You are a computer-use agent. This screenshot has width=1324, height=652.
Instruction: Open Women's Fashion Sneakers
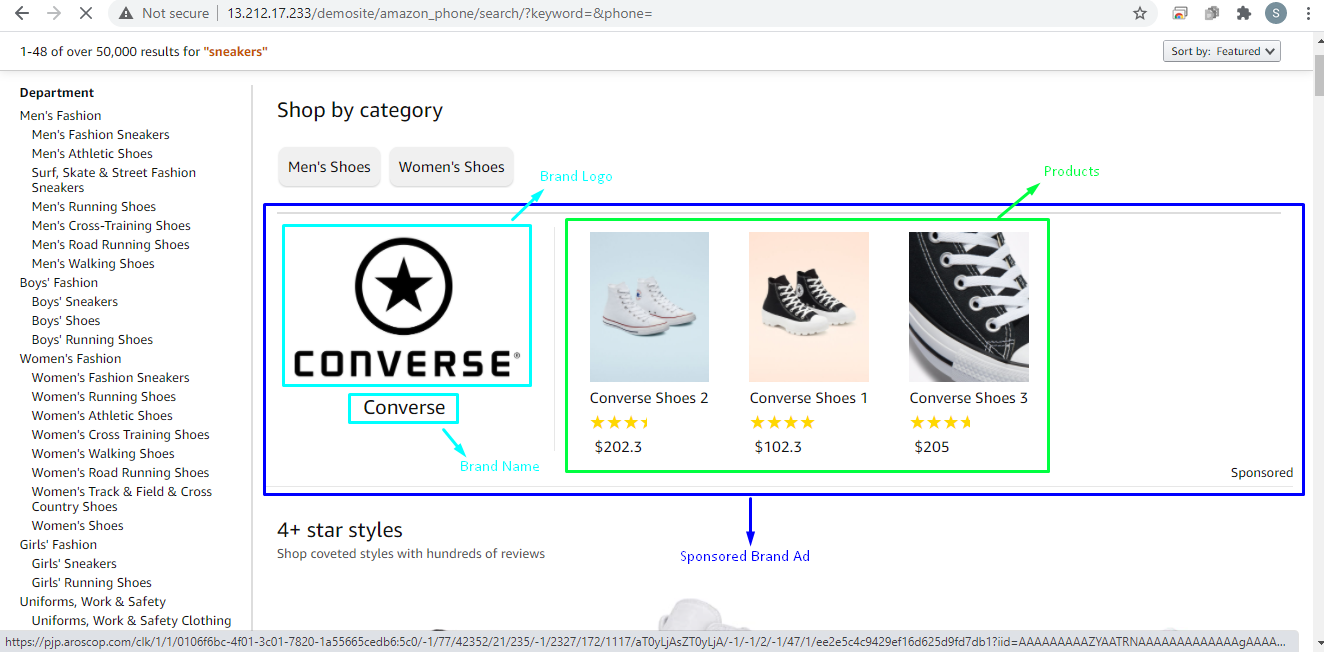[x=110, y=378]
